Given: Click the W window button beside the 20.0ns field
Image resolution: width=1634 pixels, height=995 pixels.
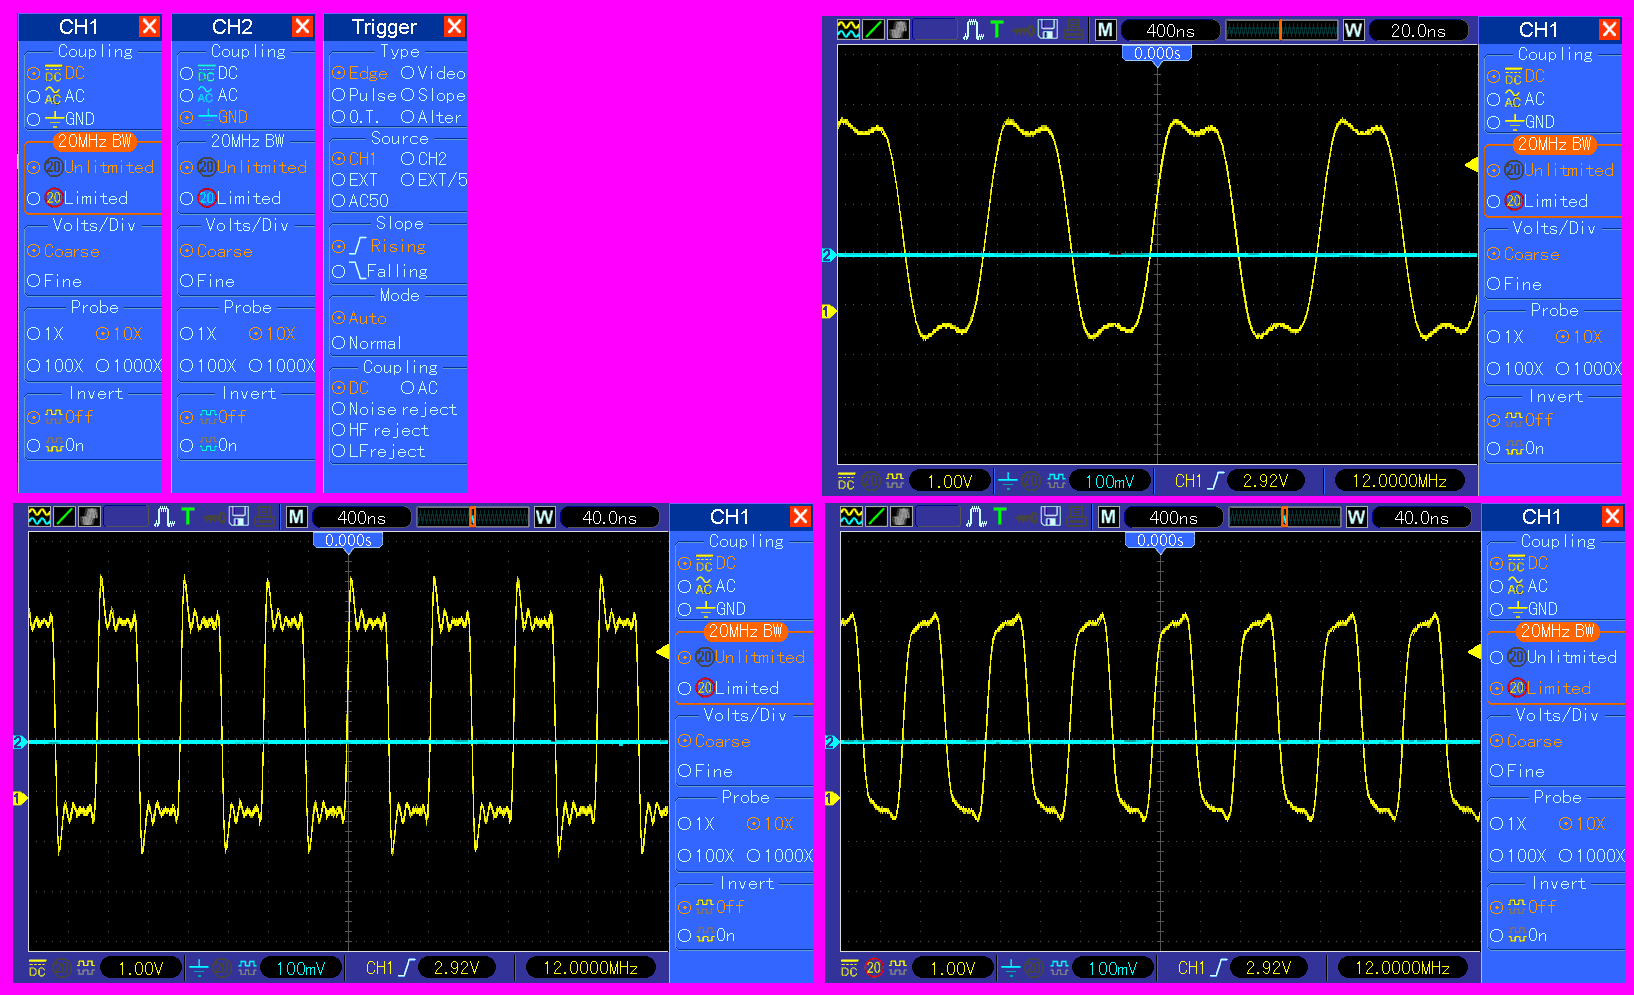Looking at the screenshot, I should tap(1353, 30).
